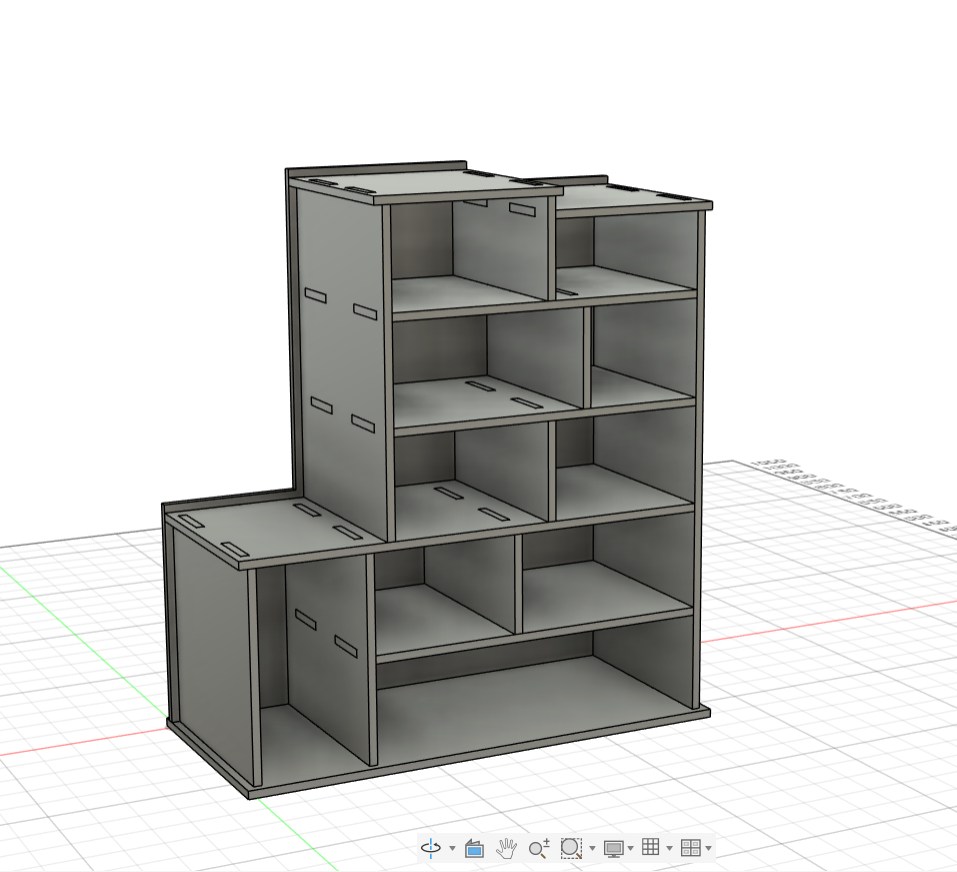Screen dimensions: 957x872
Task: Select the Fit zoom tool
Action: tap(570, 847)
